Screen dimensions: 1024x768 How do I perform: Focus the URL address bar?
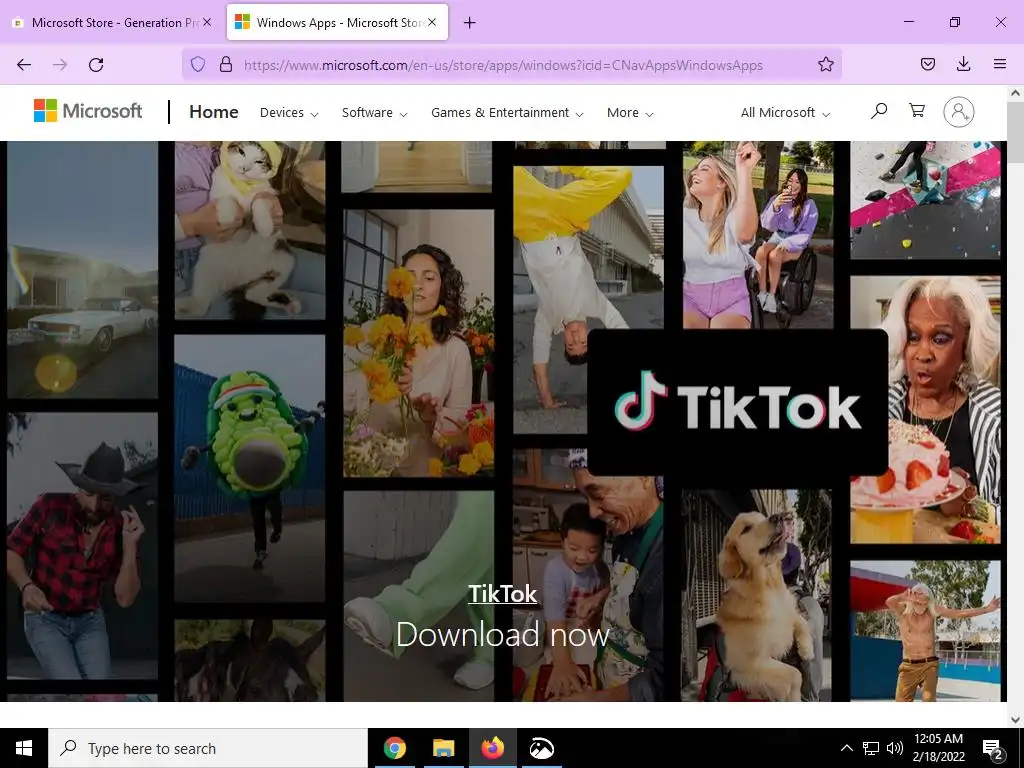(x=503, y=65)
